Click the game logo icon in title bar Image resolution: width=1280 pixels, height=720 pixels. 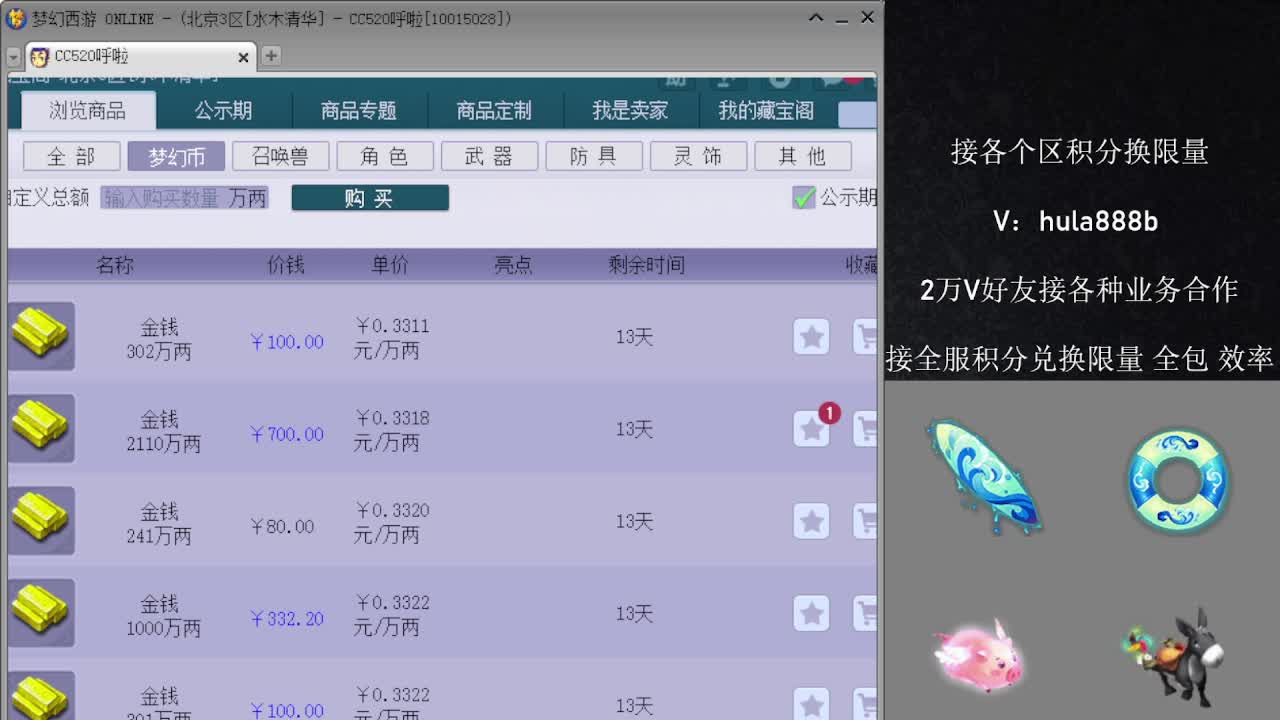pos(16,18)
